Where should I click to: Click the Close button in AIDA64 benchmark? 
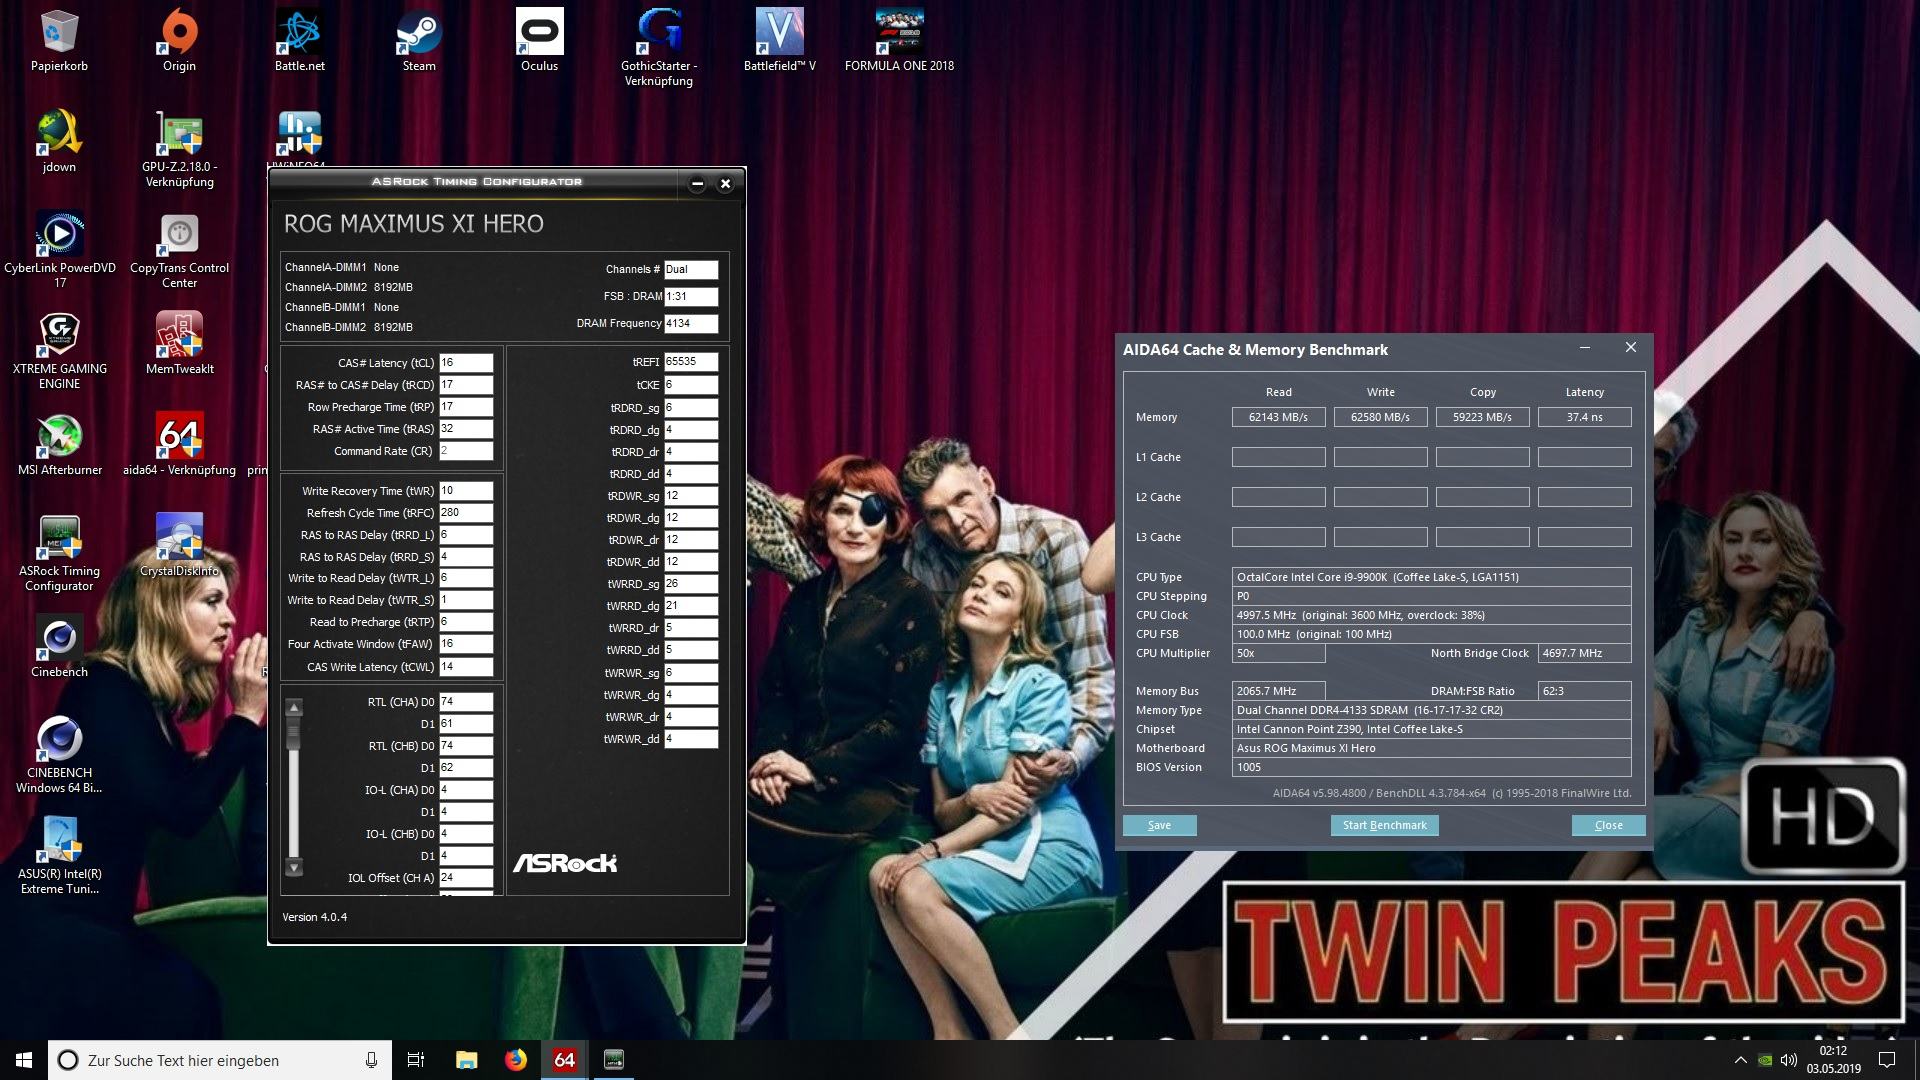pyautogui.click(x=1608, y=825)
